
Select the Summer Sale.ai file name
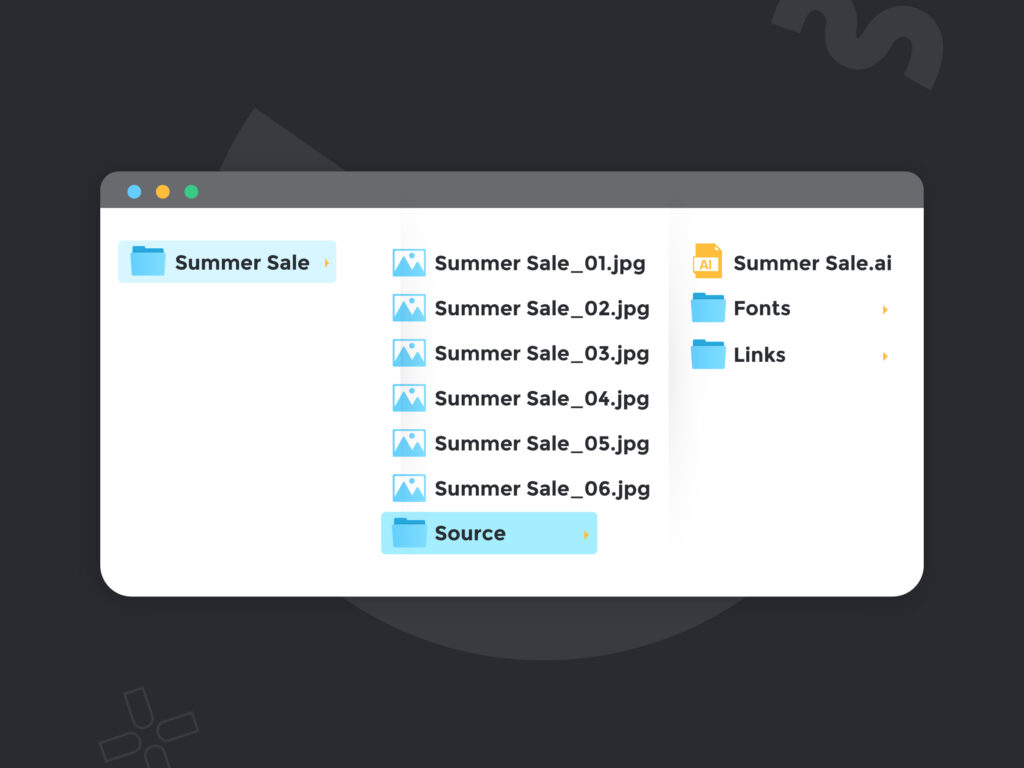pos(812,263)
